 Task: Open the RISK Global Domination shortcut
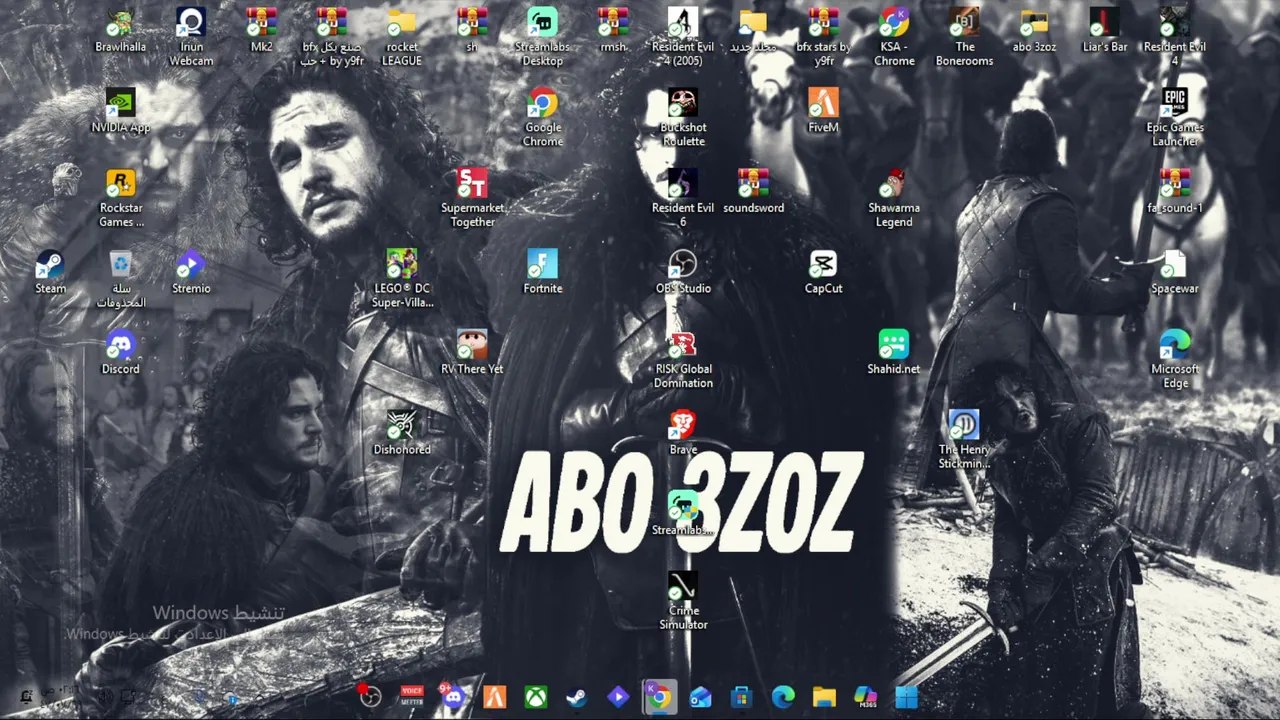[683, 359]
